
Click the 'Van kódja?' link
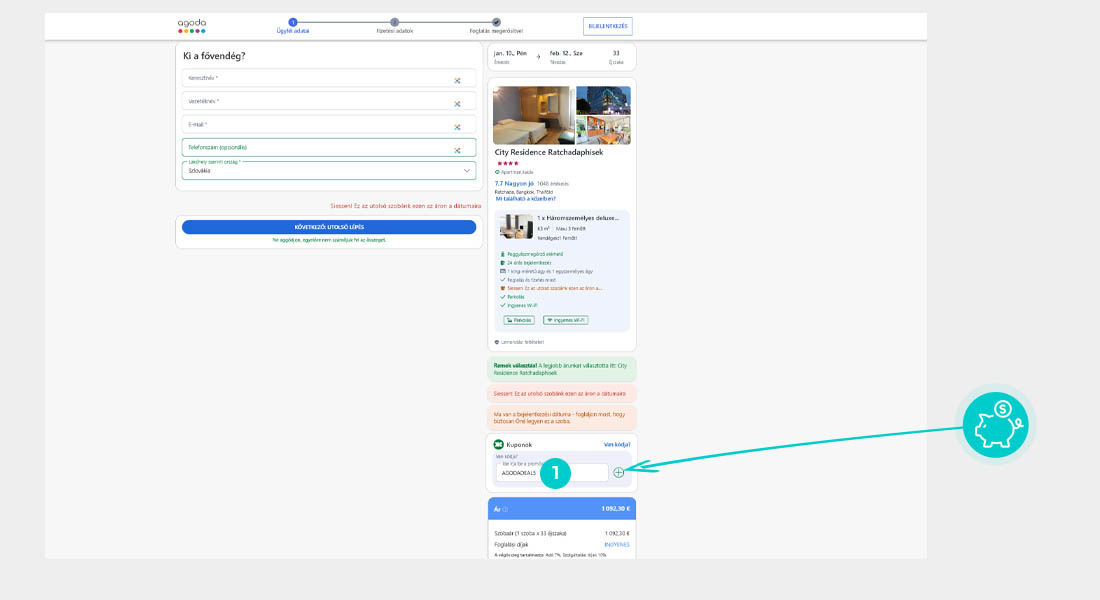click(x=616, y=444)
